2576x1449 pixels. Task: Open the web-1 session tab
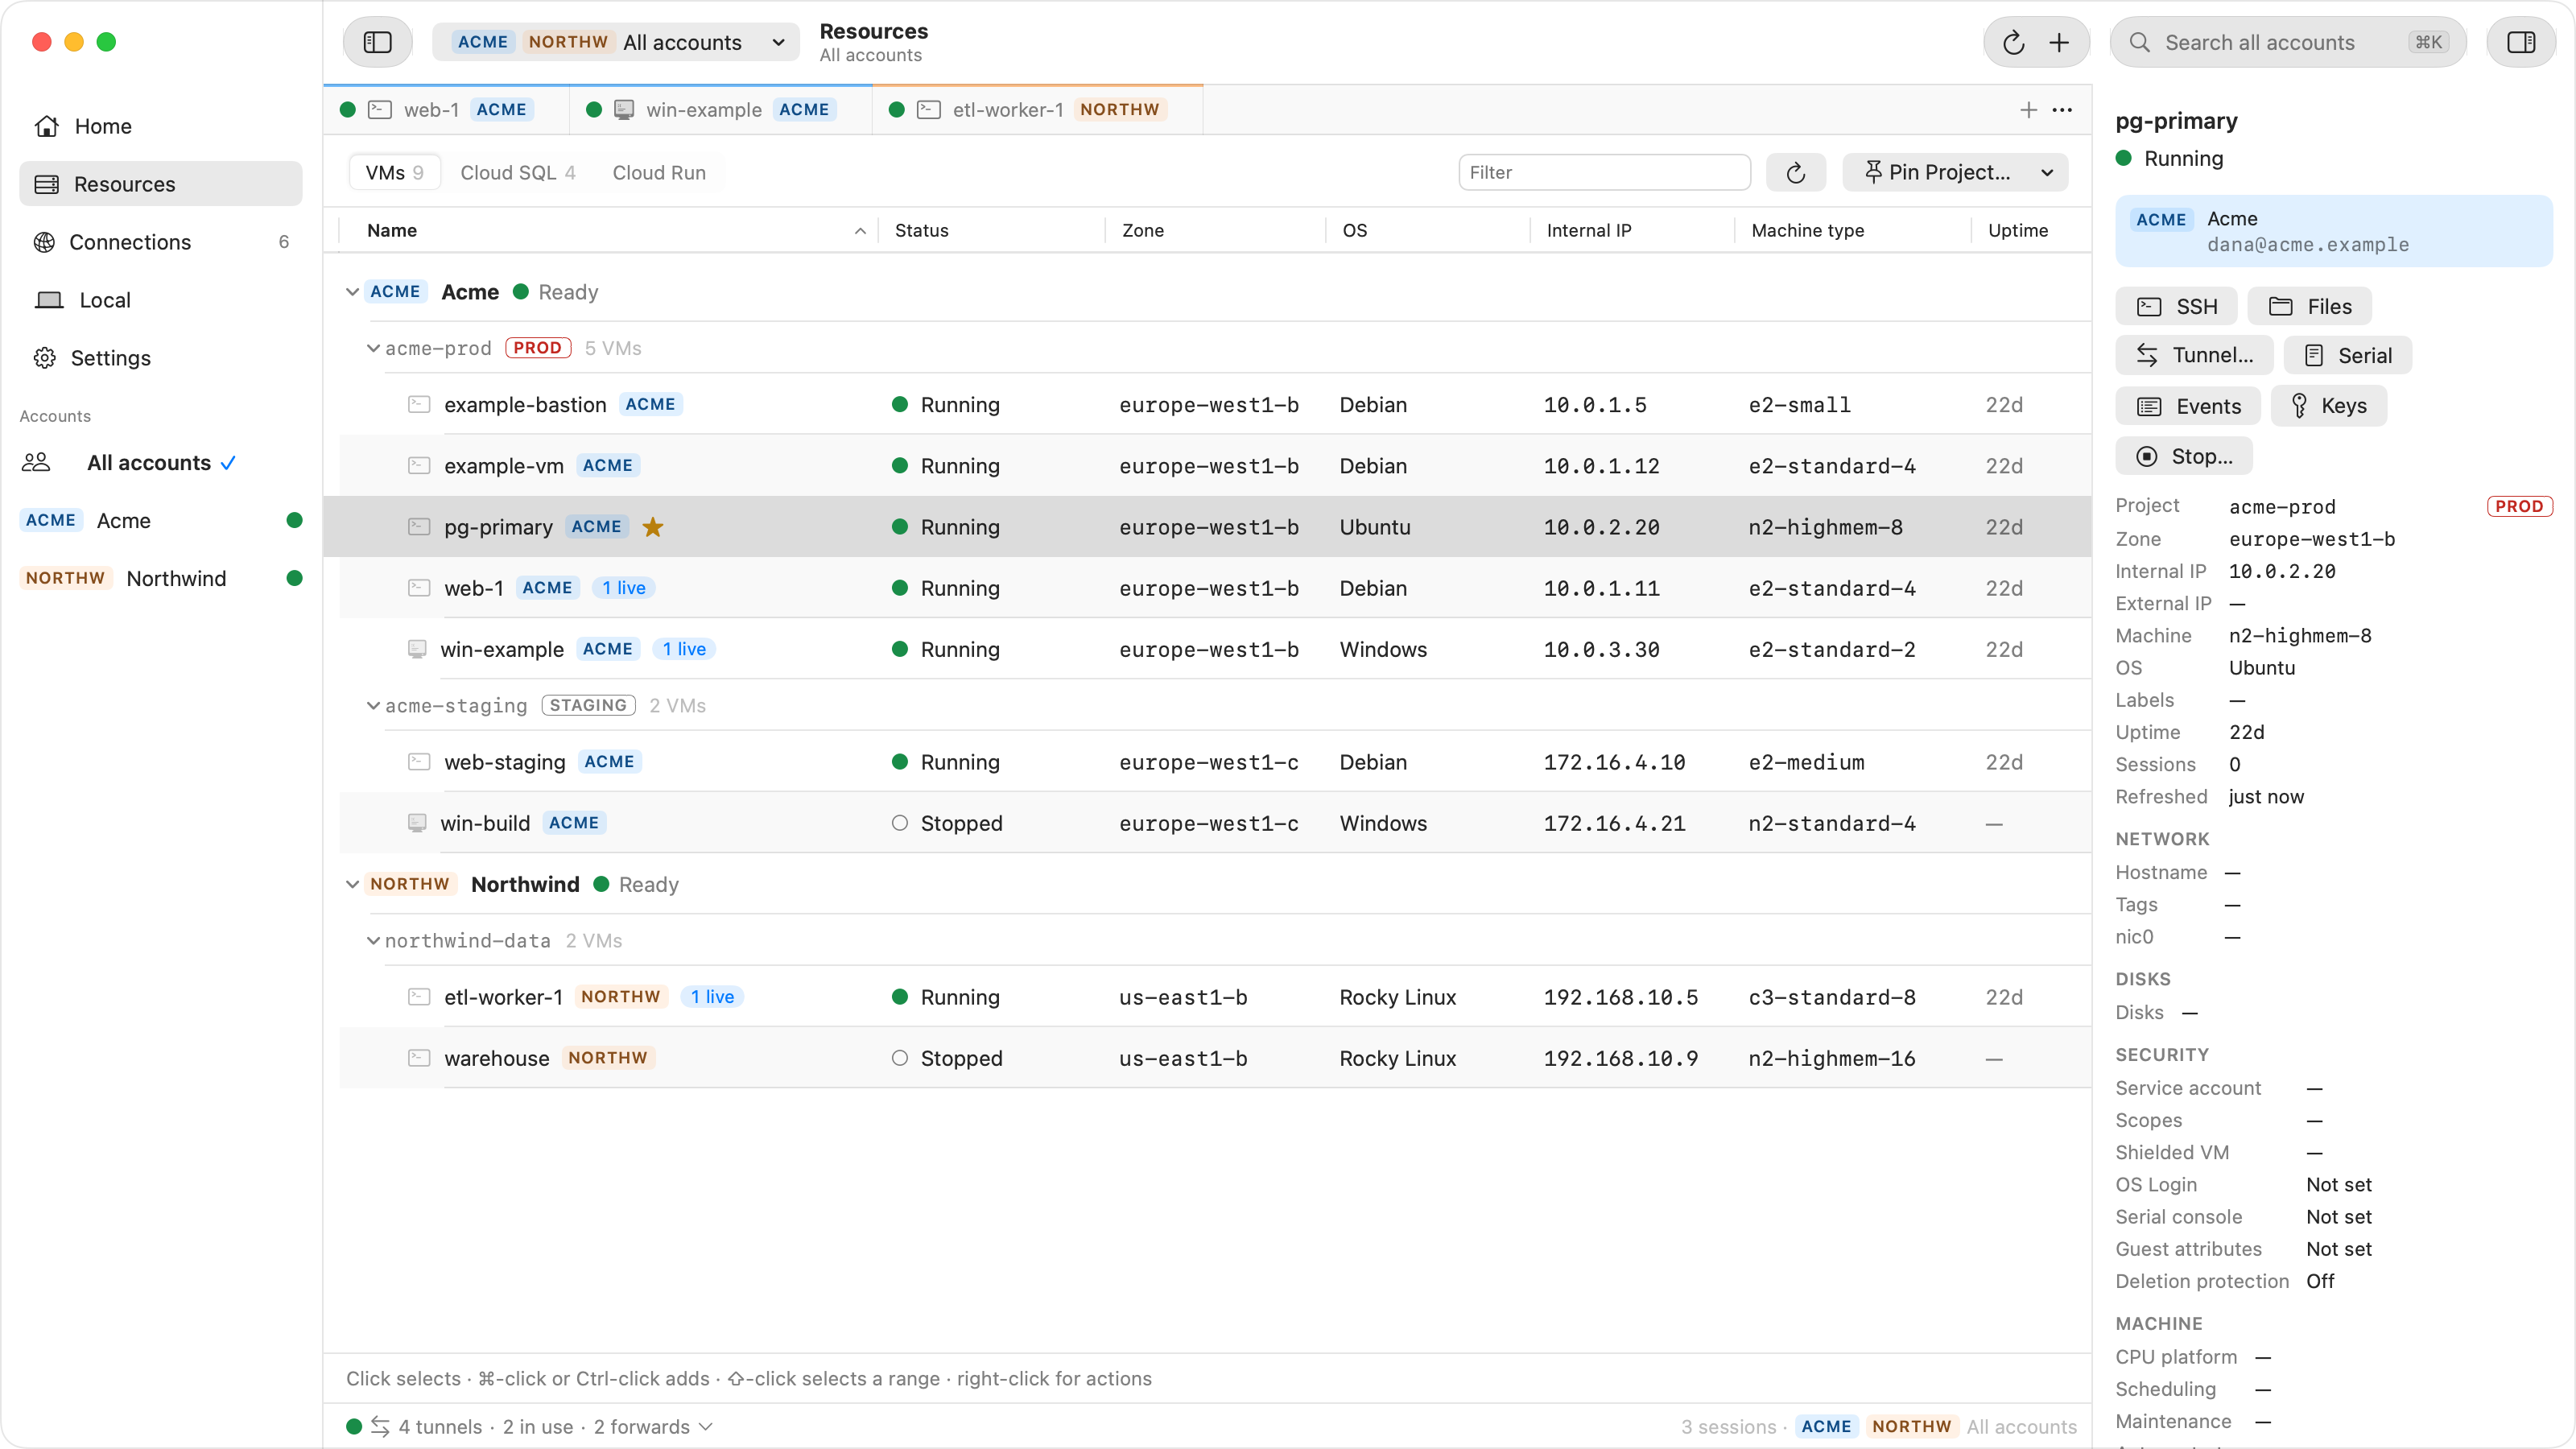point(447,110)
